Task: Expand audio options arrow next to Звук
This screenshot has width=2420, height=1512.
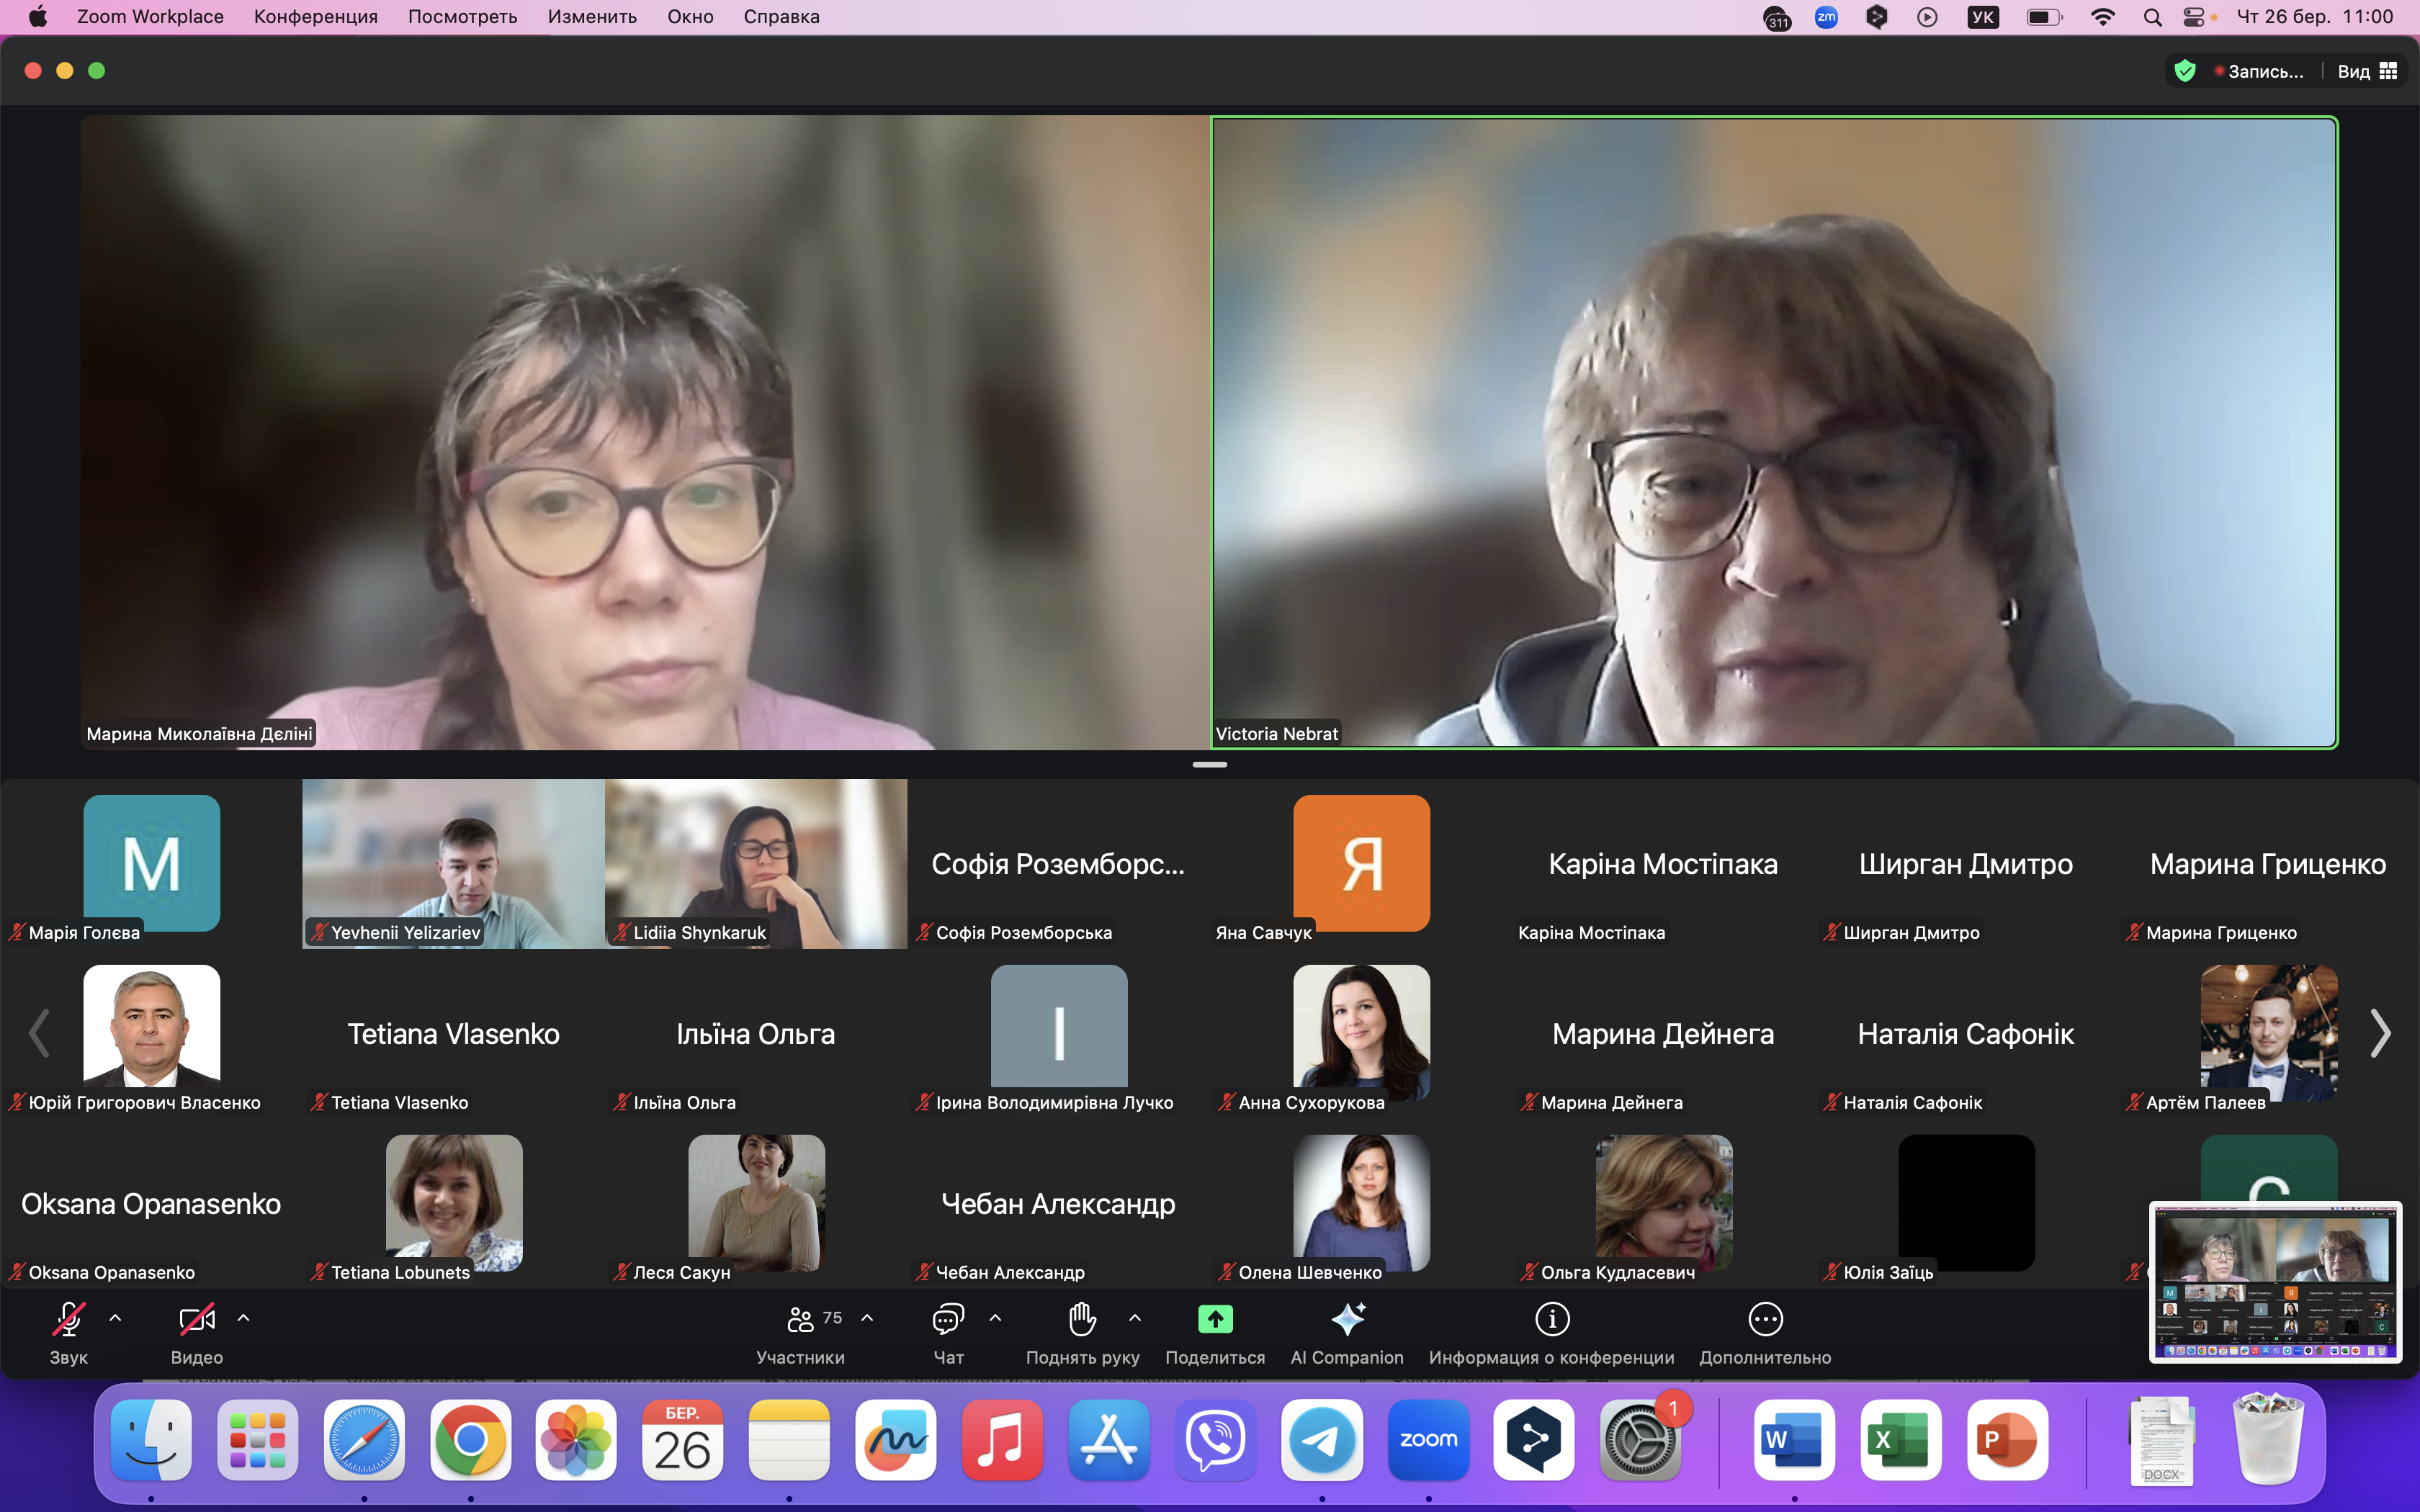Action: pos(115,1318)
